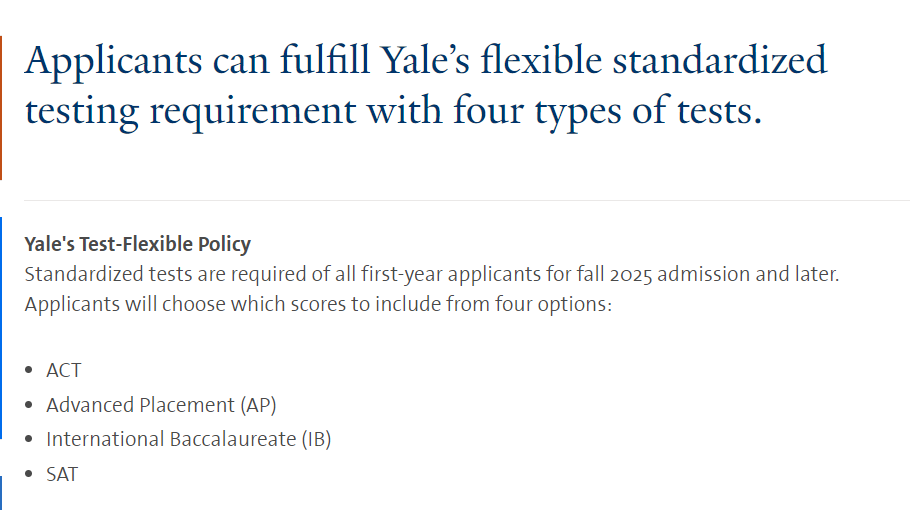Click the orange vertical accent bar beside headline
The width and height of the screenshot is (910, 510).
1,108
